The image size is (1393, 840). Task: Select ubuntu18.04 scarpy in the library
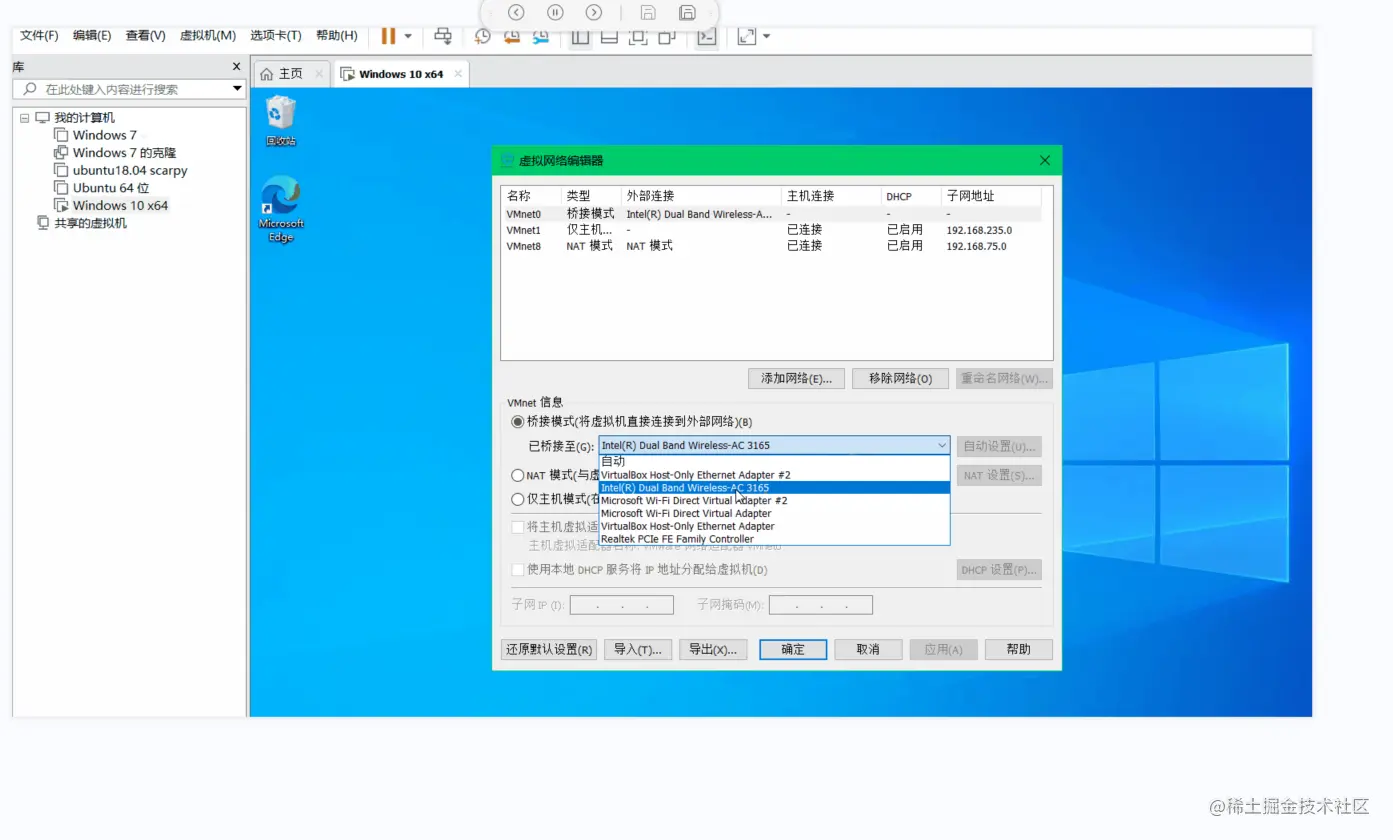tap(130, 171)
